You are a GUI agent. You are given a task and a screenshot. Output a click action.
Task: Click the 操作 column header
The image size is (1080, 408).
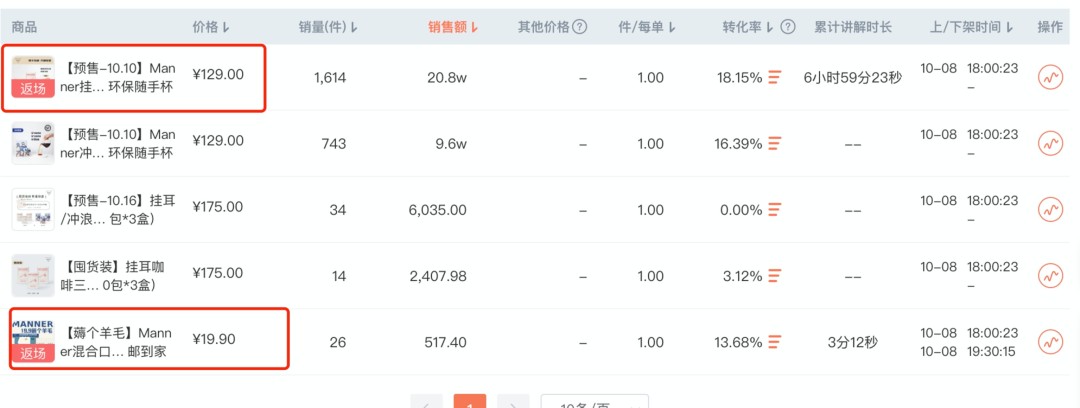pos(1050,27)
